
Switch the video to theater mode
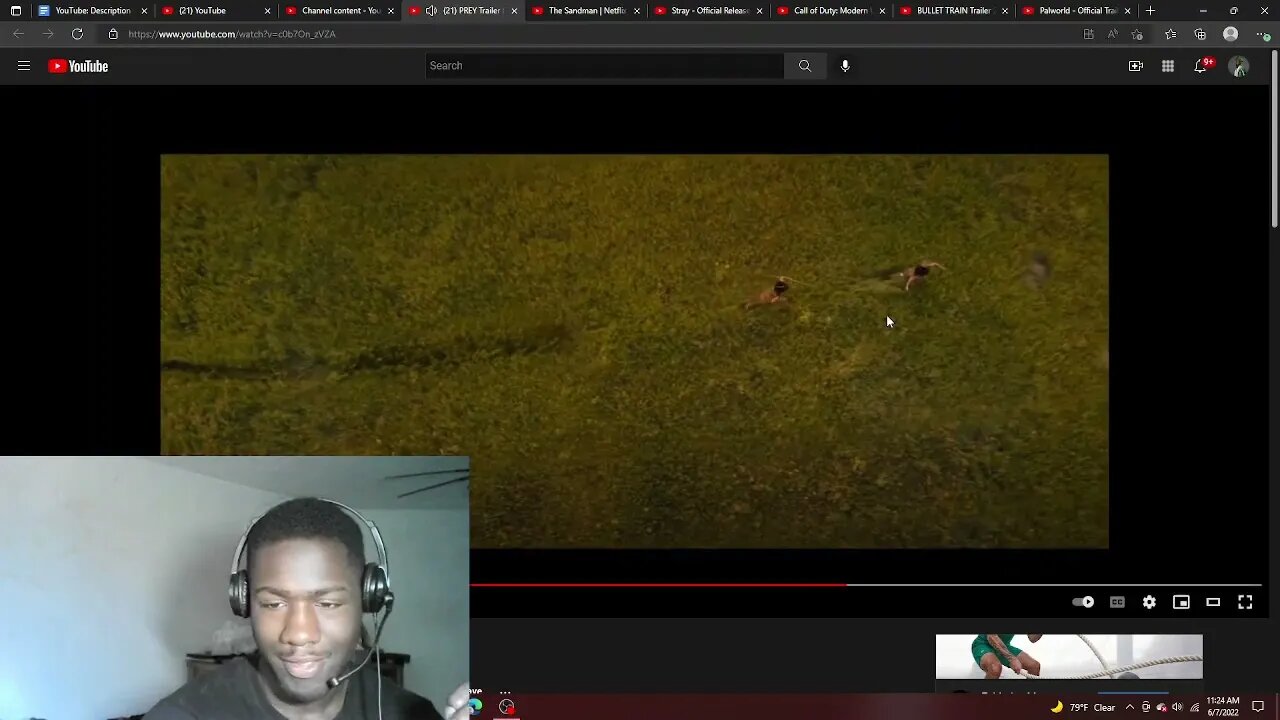pyautogui.click(x=1213, y=602)
